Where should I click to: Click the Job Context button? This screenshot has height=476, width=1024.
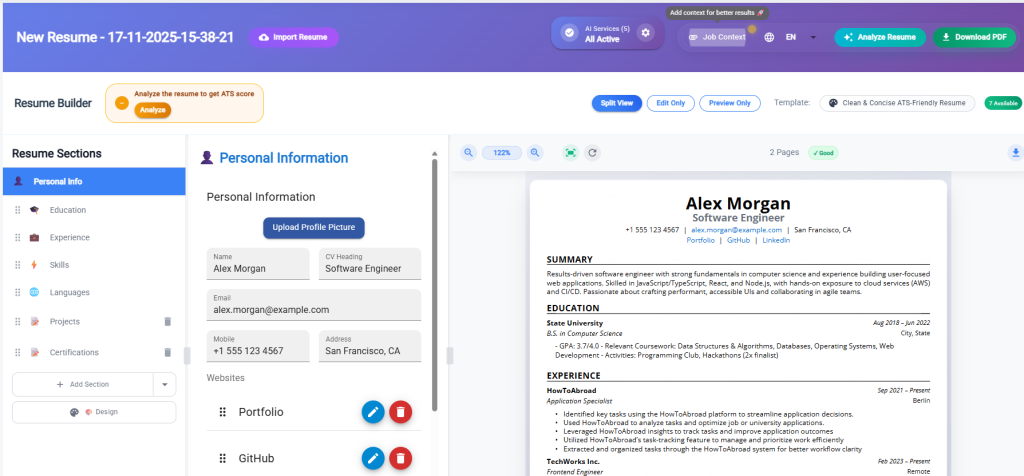click(x=718, y=37)
